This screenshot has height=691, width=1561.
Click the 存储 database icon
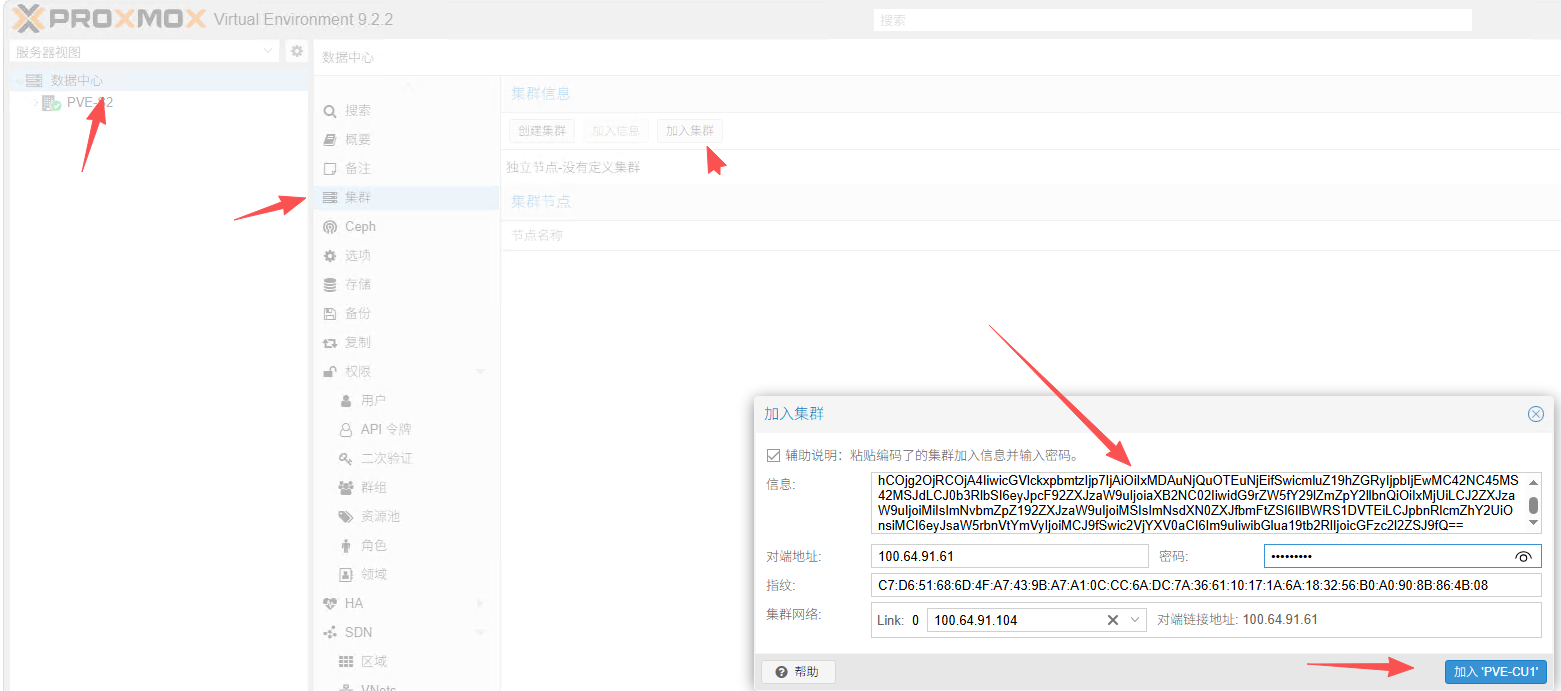tap(330, 285)
